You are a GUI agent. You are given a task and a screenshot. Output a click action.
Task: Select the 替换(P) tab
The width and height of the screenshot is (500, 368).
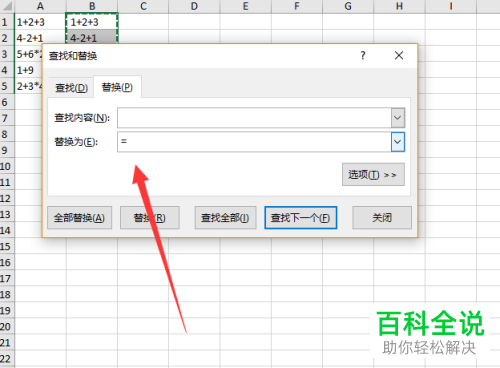pyautogui.click(x=117, y=87)
